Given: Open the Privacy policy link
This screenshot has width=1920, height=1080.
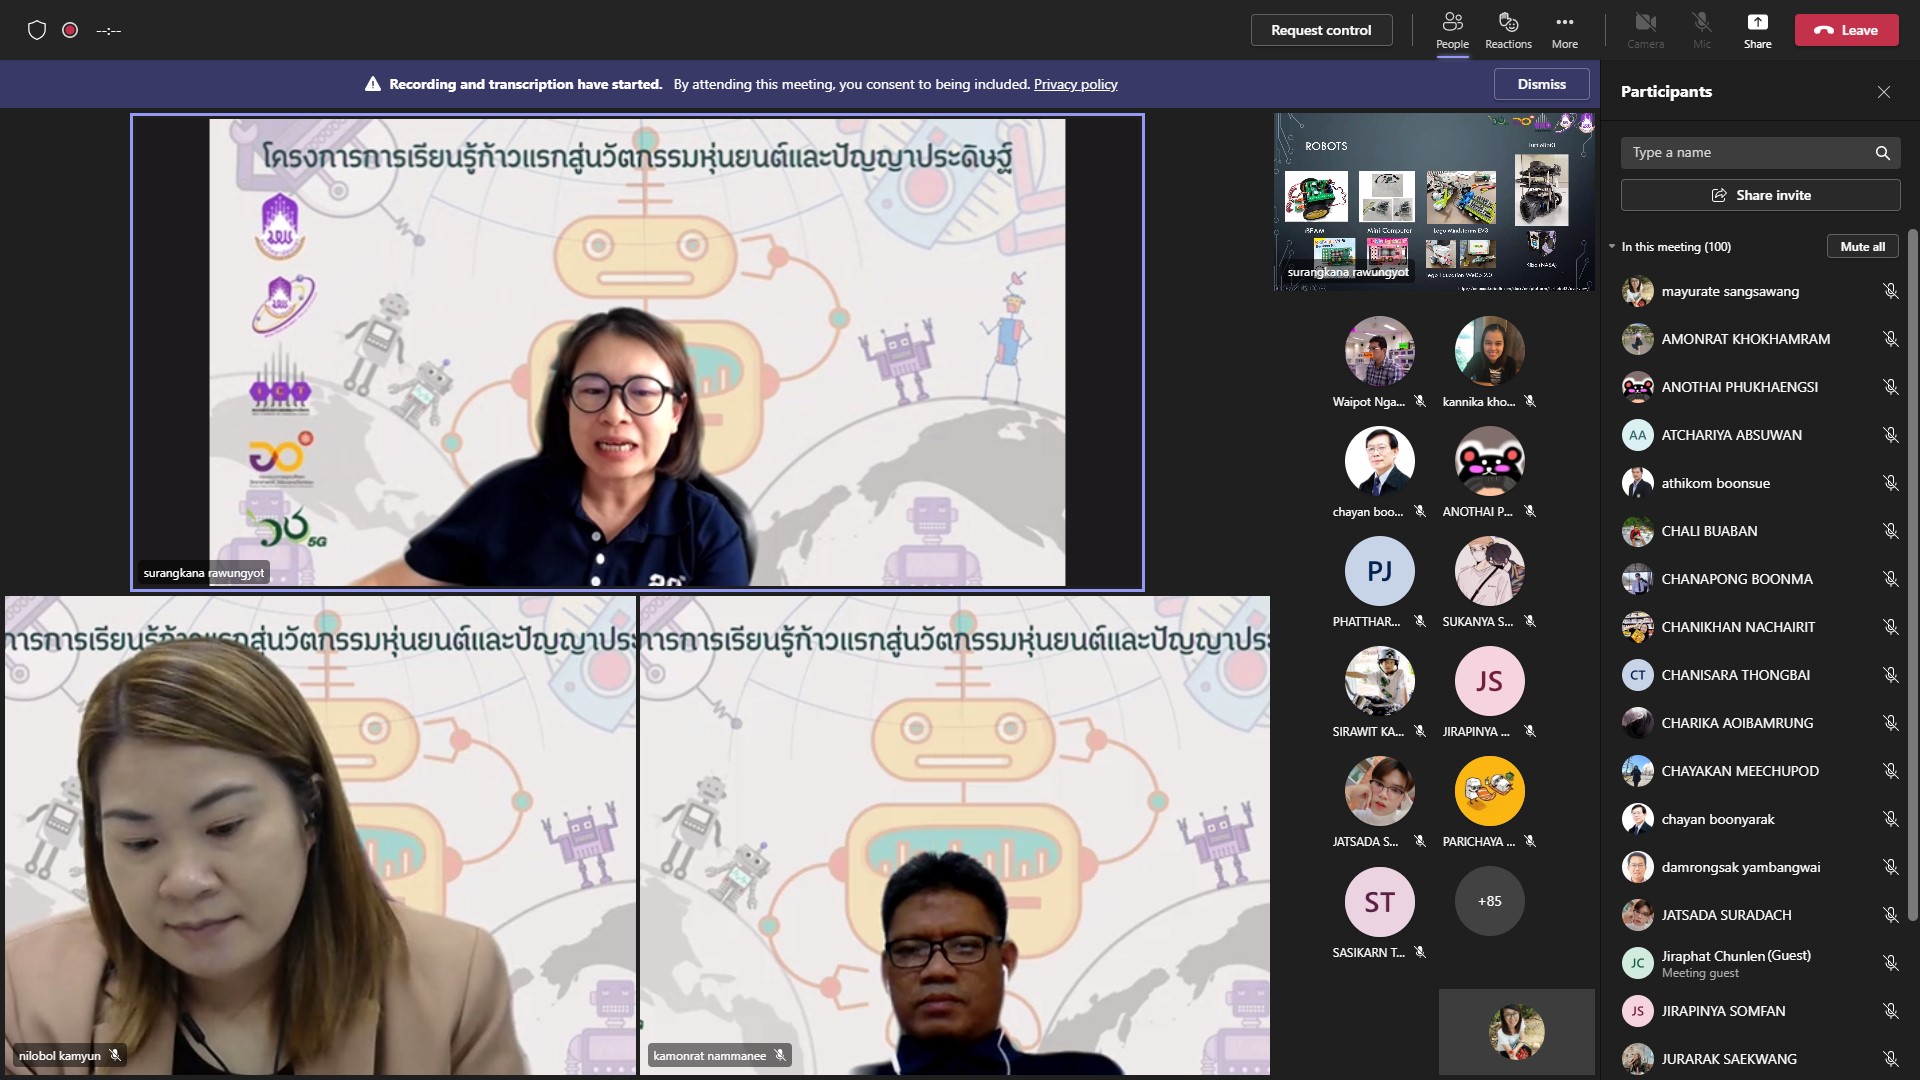Looking at the screenshot, I should [1075, 84].
